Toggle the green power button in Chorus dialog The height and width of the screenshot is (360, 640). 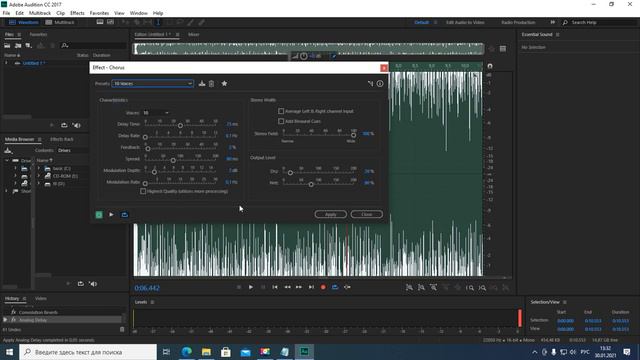[x=99, y=215]
